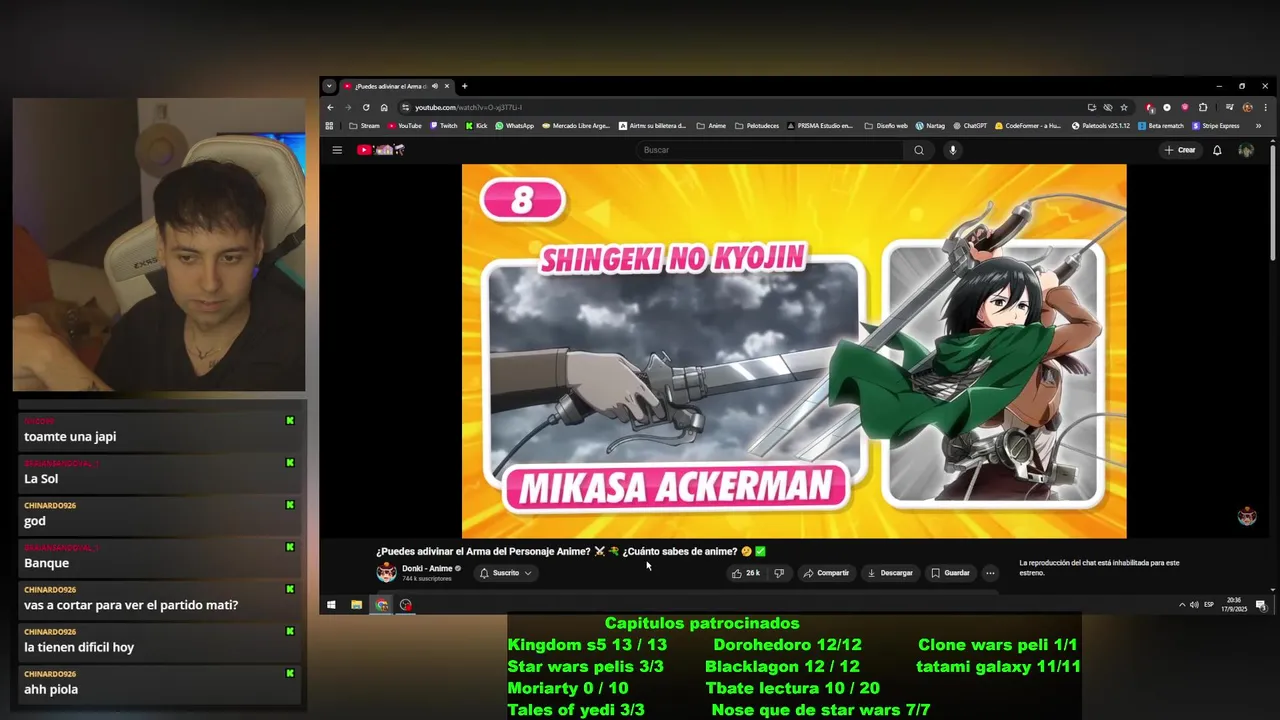Start voice search with the microphone icon

[x=952, y=150]
